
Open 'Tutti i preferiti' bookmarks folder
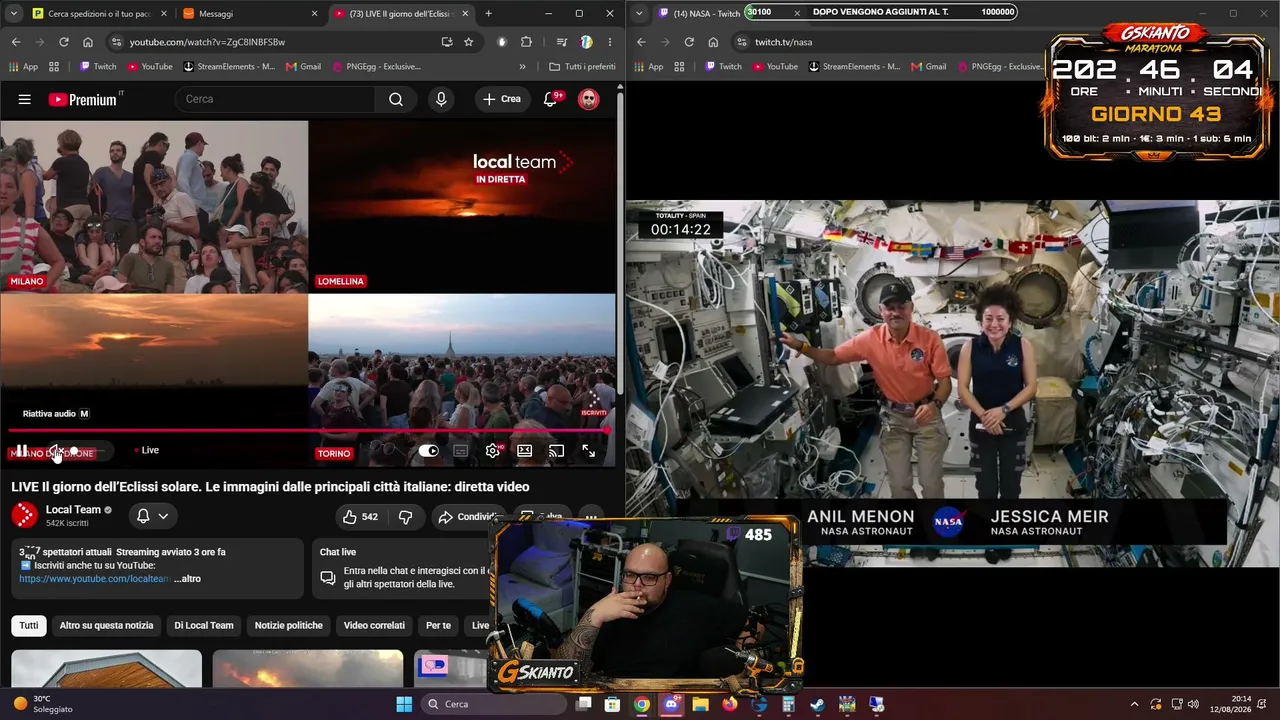[582, 67]
